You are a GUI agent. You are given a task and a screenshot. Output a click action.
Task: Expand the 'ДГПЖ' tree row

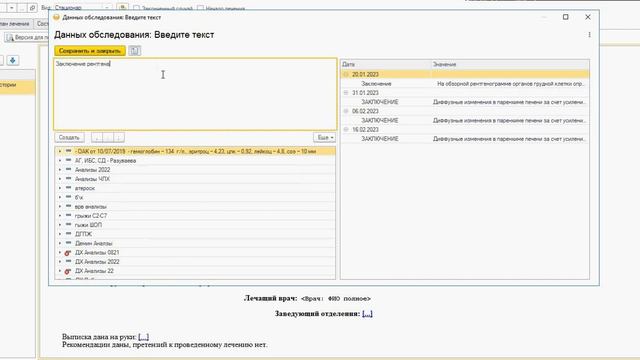coord(60,234)
